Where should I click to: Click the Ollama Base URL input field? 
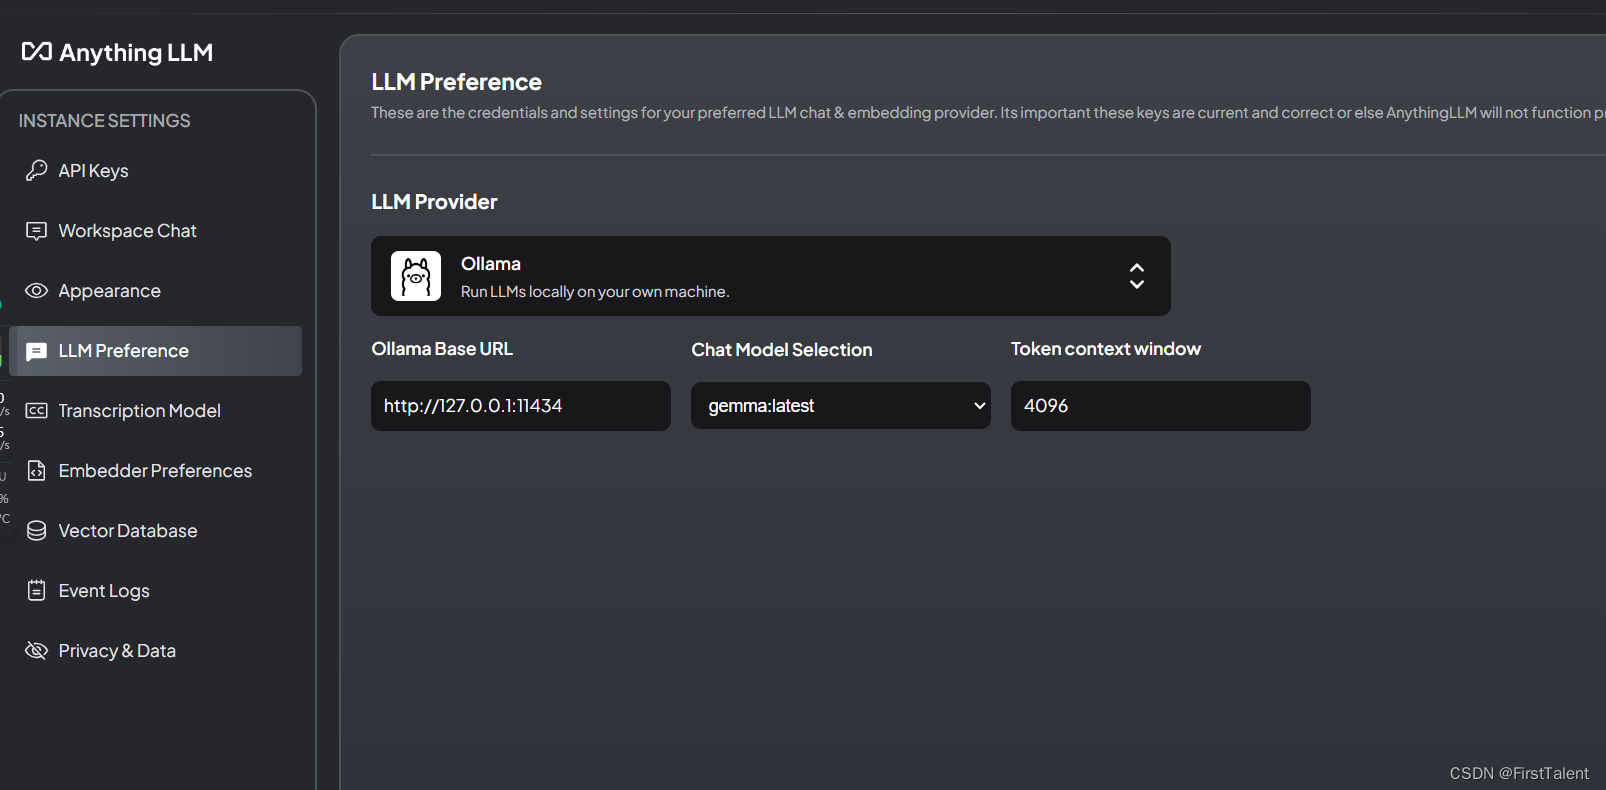coord(521,406)
